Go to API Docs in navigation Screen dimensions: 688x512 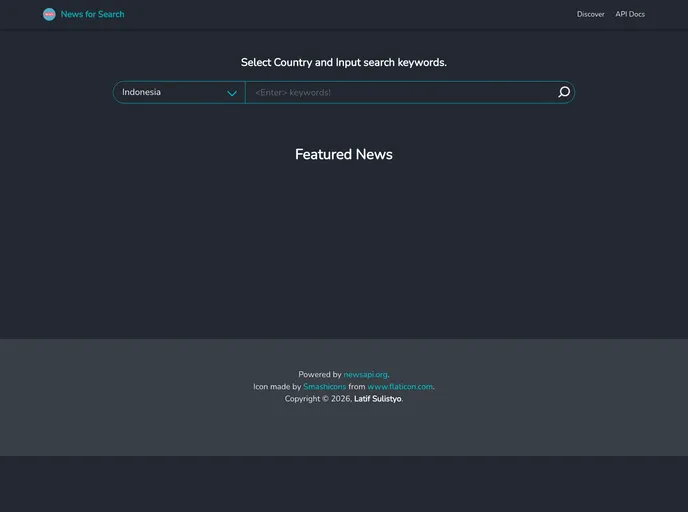click(x=630, y=14)
